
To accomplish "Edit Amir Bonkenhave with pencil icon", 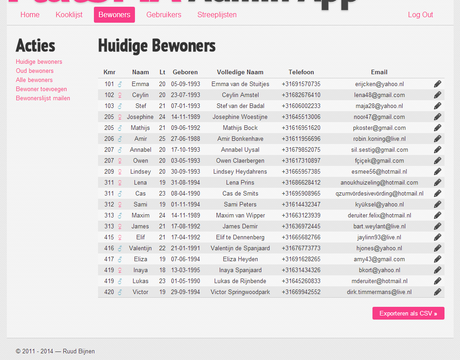I will pyautogui.click(x=437, y=139).
